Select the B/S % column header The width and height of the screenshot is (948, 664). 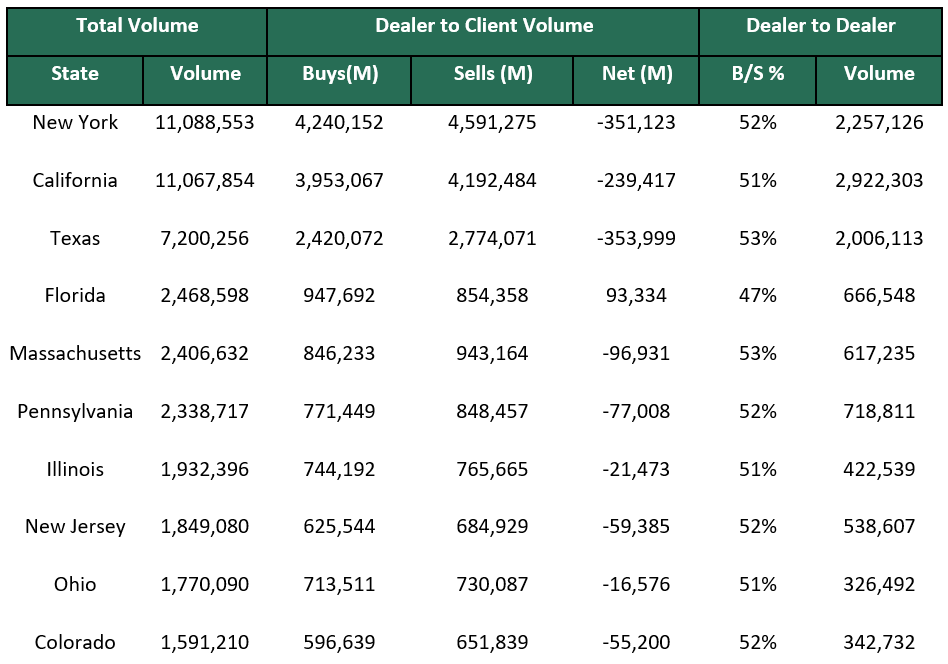(x=758, y=74)
